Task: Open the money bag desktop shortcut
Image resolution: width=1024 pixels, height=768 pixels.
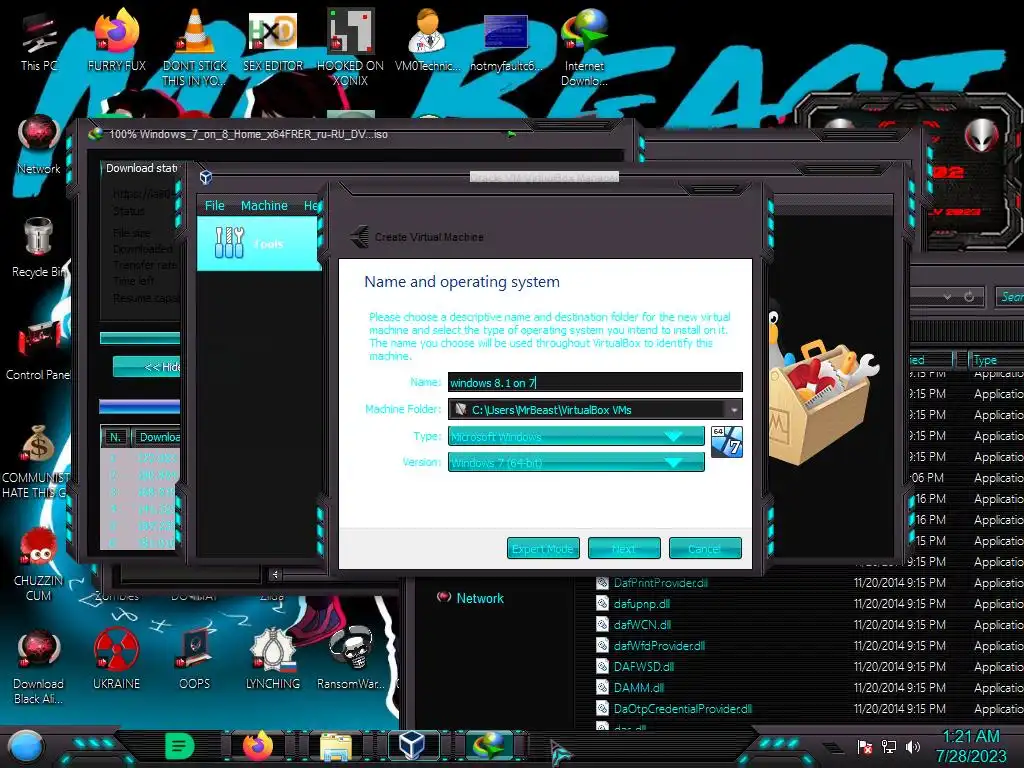Action: [37, 461]
